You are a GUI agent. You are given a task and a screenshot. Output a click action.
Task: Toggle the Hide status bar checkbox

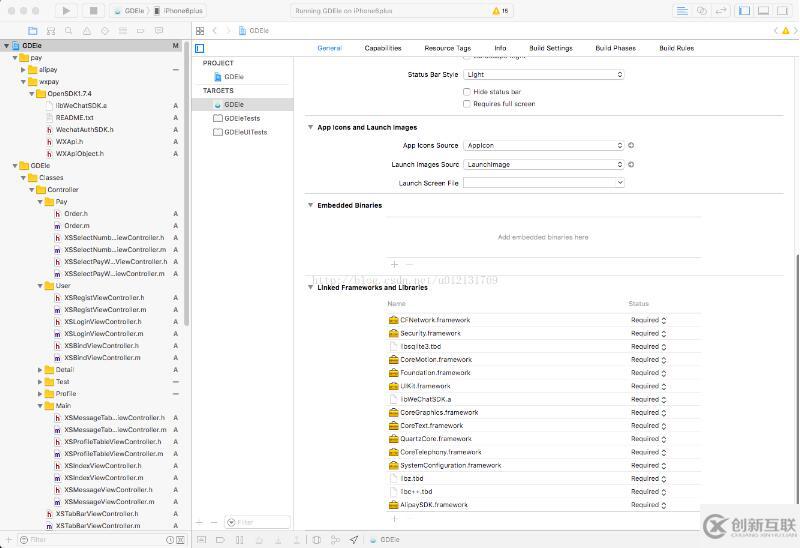466,92
